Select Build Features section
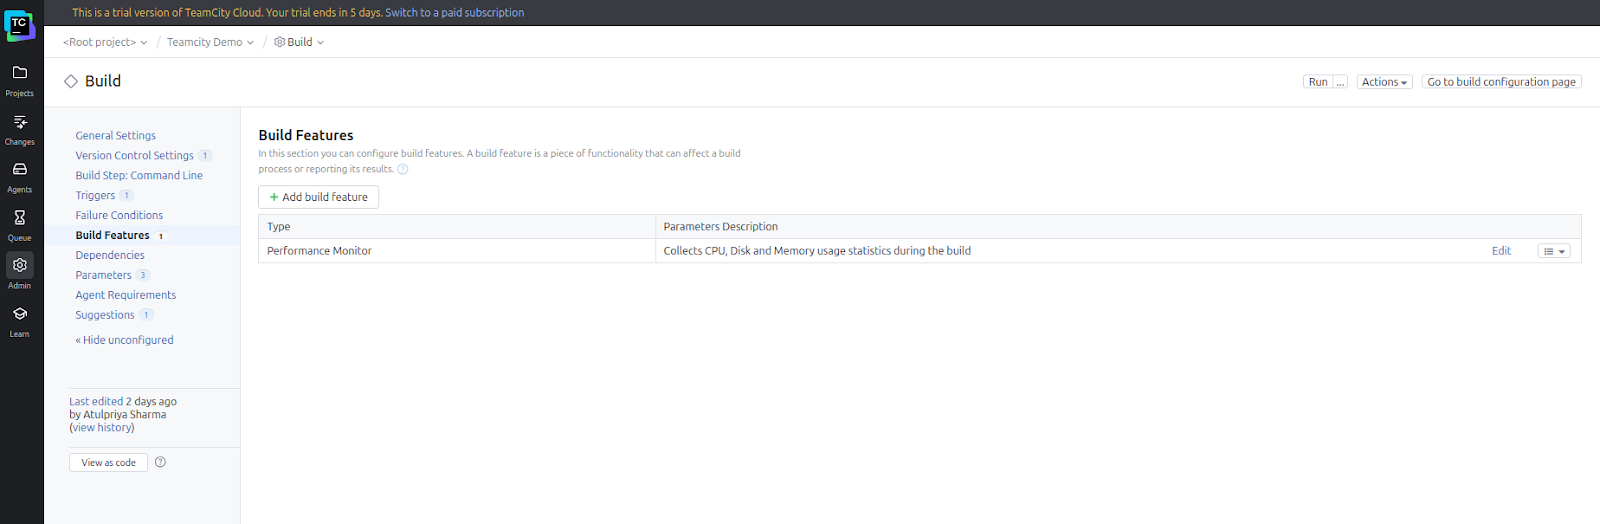The image size is (1600, 524). click(113, 235)
